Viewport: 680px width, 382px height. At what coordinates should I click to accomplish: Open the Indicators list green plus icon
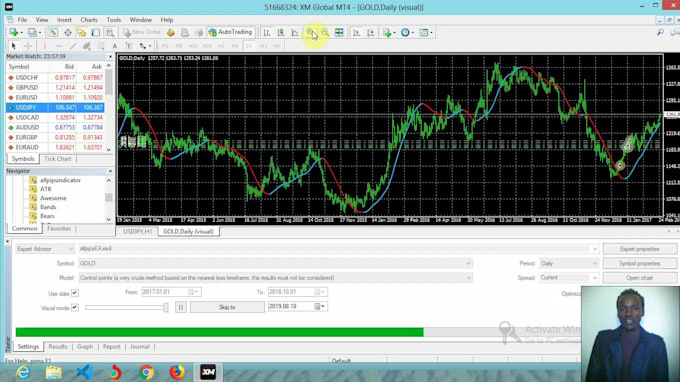click(388, 33)
